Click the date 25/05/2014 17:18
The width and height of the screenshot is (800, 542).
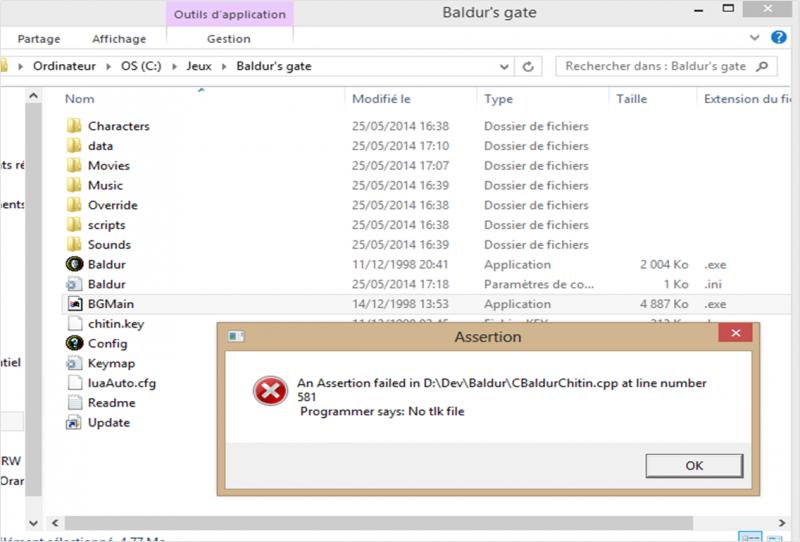pyautogui.click(x=400, y=284)
